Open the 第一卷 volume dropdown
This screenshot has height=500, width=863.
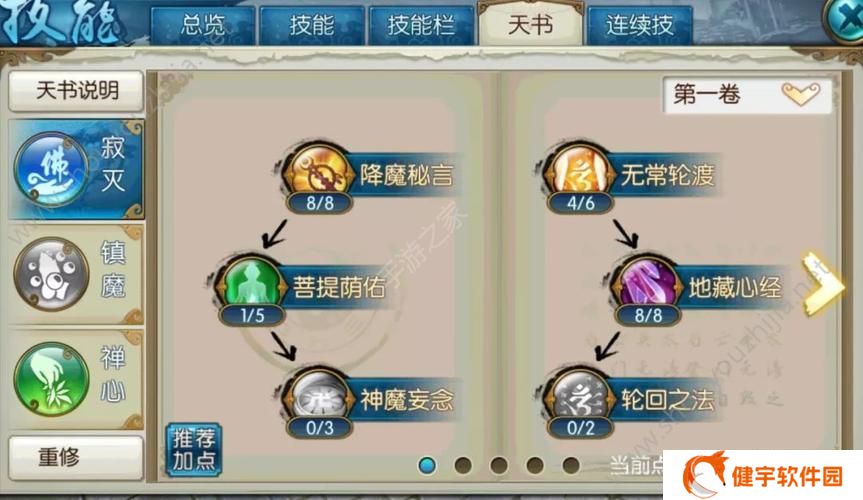pos(747,95)
